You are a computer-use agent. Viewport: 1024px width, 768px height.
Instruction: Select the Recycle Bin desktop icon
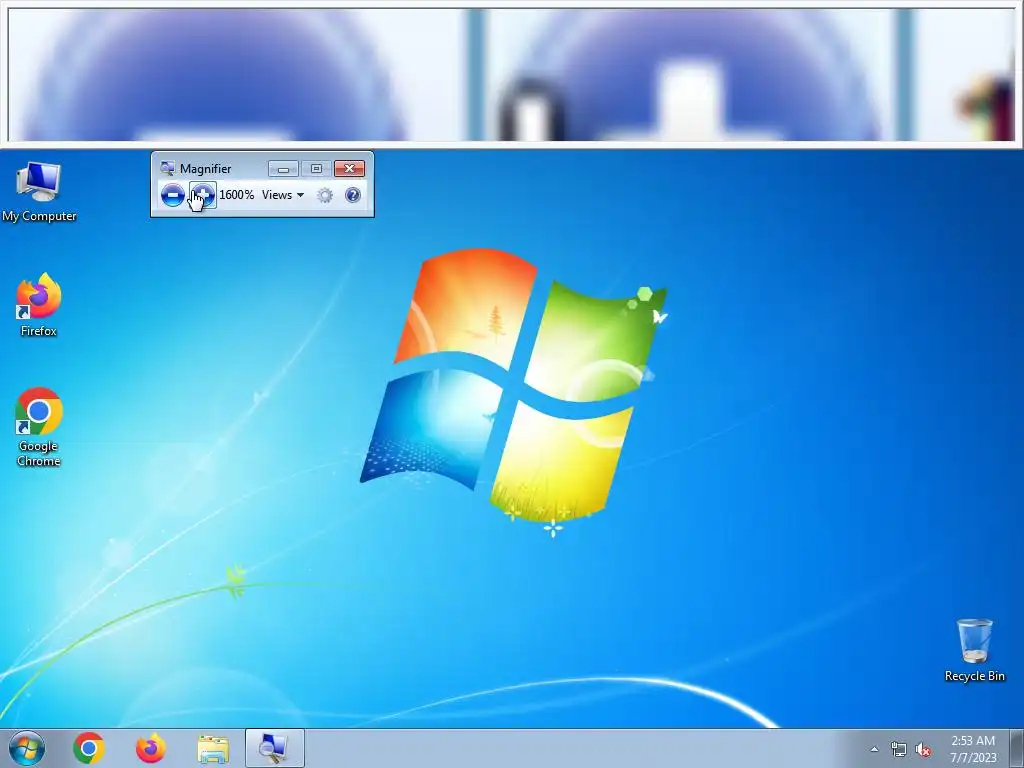tap(974, 650)
